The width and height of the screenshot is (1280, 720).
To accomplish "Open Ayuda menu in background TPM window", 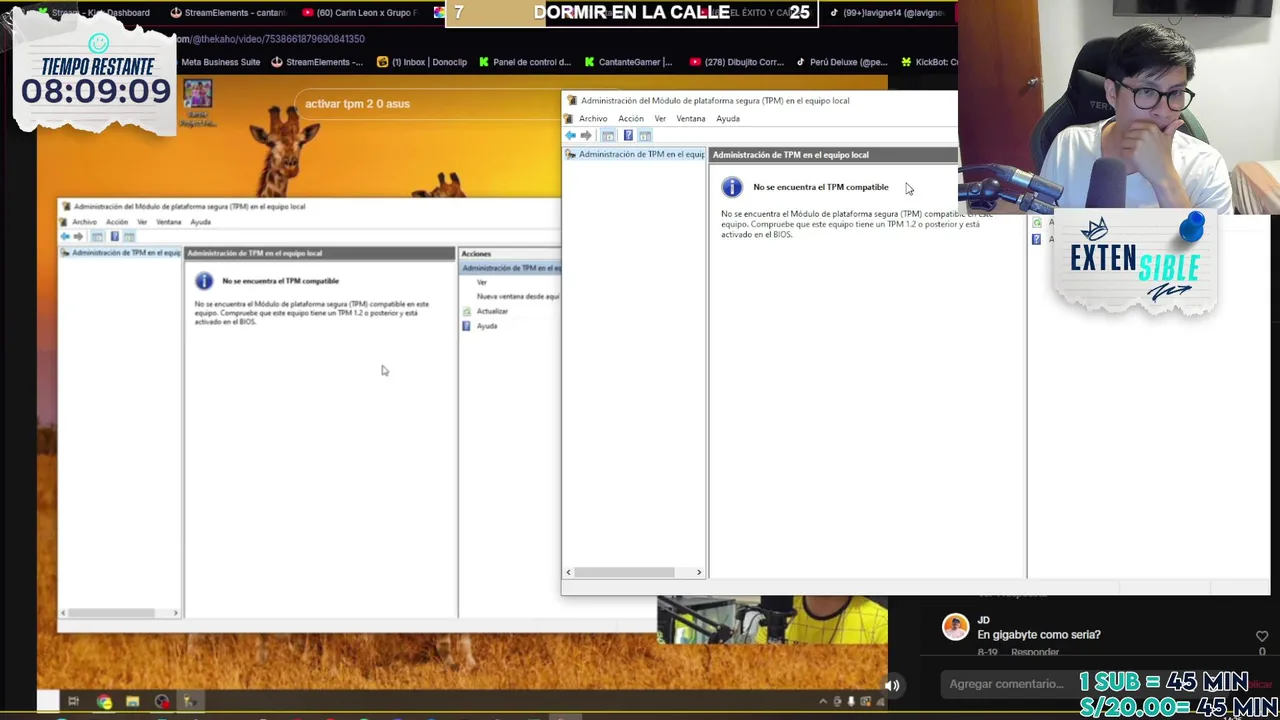I will (200, 222).
